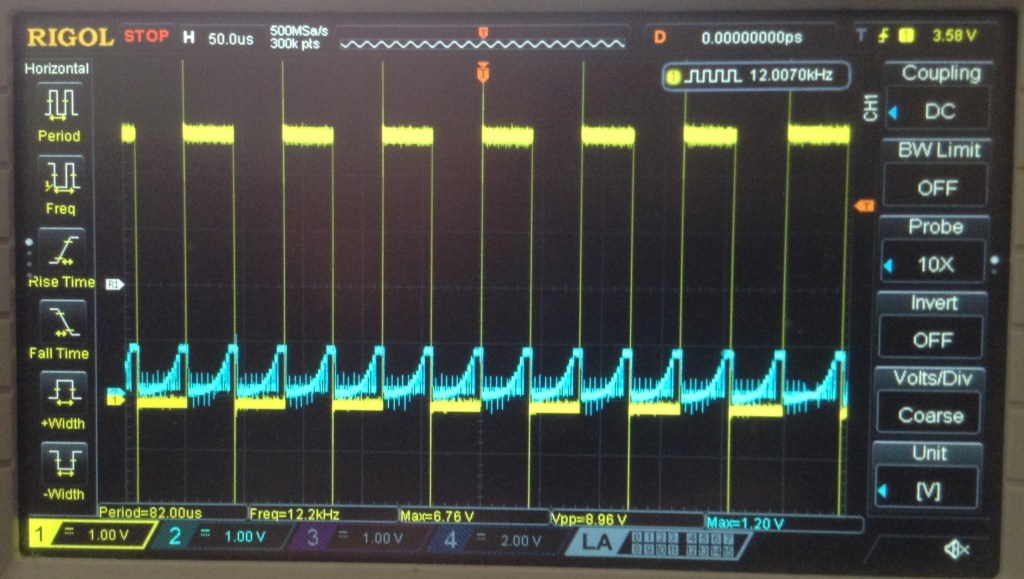The height and width of the screenshot is (579, 1024).
Task: Toggle BW Limit OFF setting
Action: click(936, 186)
